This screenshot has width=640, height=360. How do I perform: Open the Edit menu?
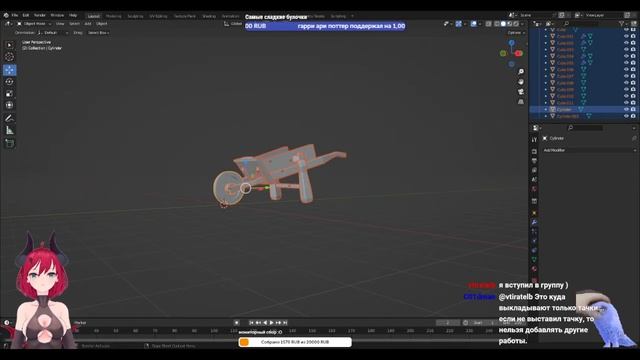pos(26,15)
